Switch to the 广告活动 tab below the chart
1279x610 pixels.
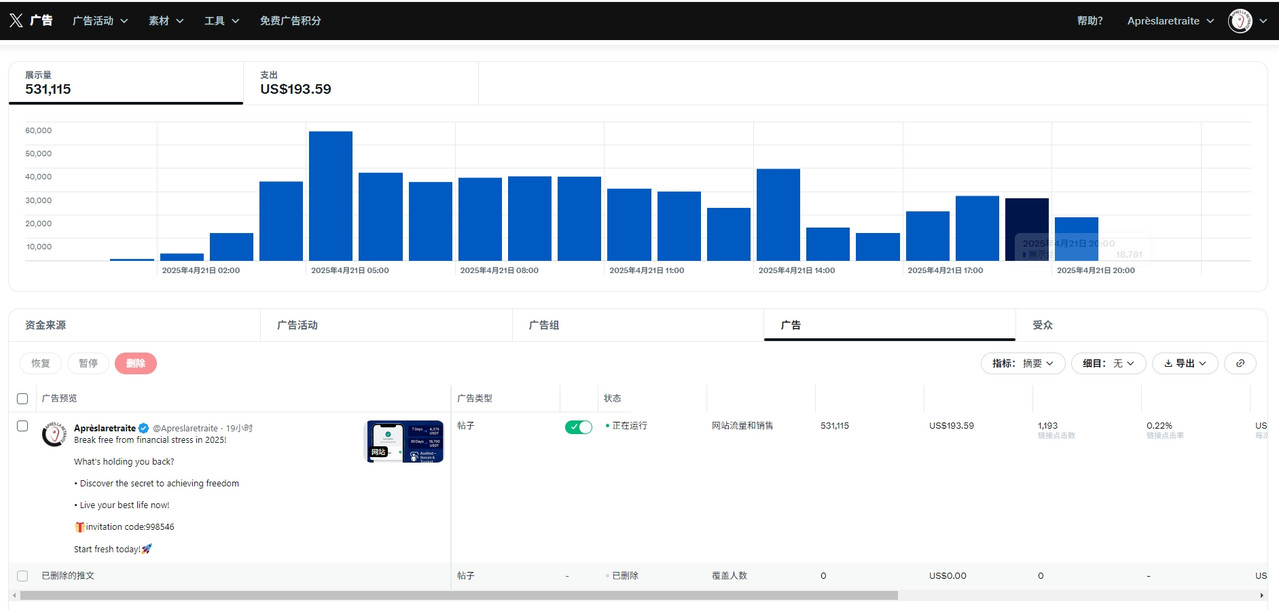pos(386,325)
